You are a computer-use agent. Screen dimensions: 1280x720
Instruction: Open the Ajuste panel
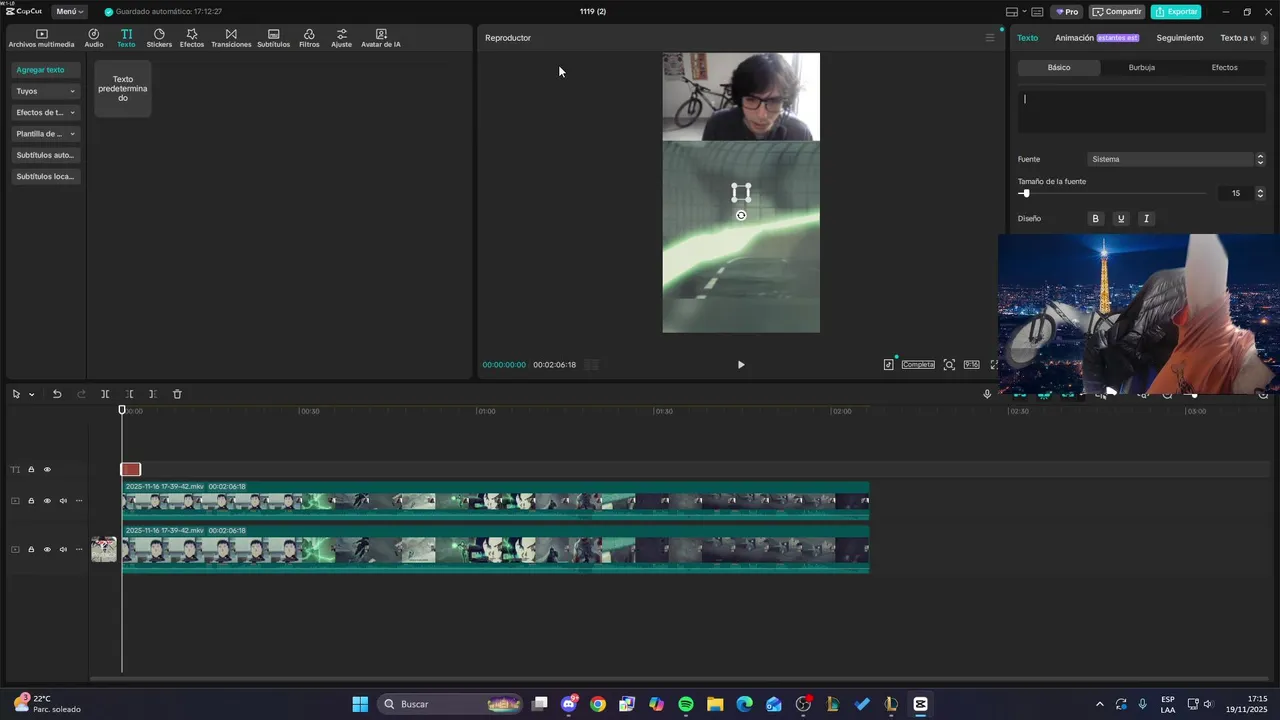click(342, 38)
